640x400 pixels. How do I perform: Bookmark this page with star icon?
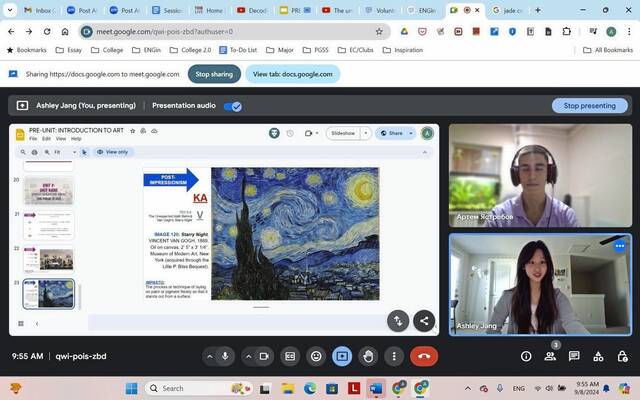tap(379, 31)
